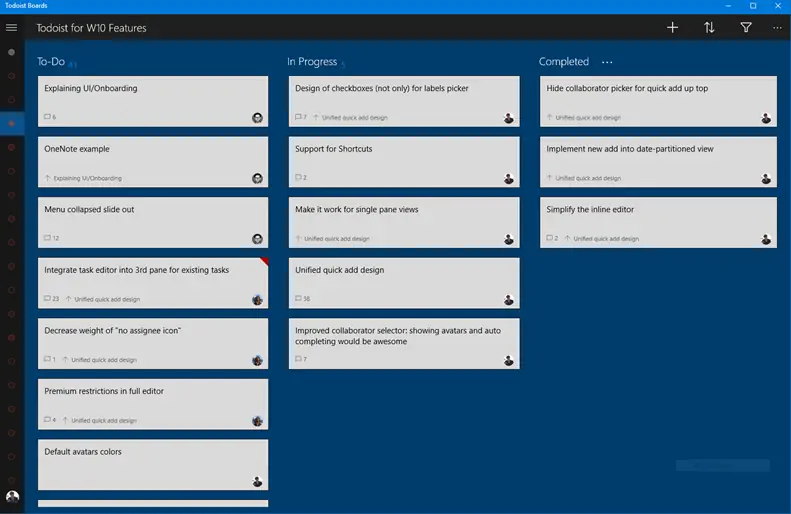This screenshot has height=514, width=791.
Task: Click assignee avatar on Simplify the inline editor
Action: pos(766,239)
